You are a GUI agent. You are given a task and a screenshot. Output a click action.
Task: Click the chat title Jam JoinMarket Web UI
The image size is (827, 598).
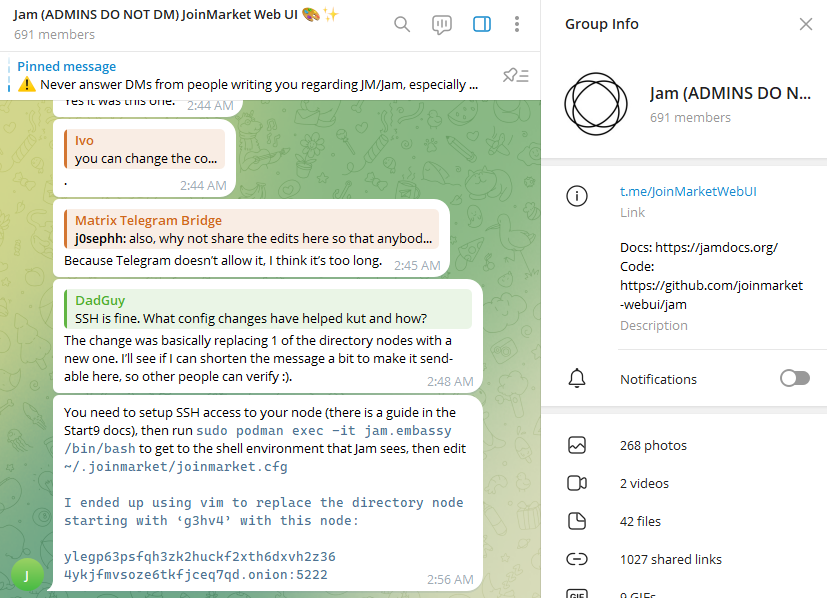click(x=176, y=15)
